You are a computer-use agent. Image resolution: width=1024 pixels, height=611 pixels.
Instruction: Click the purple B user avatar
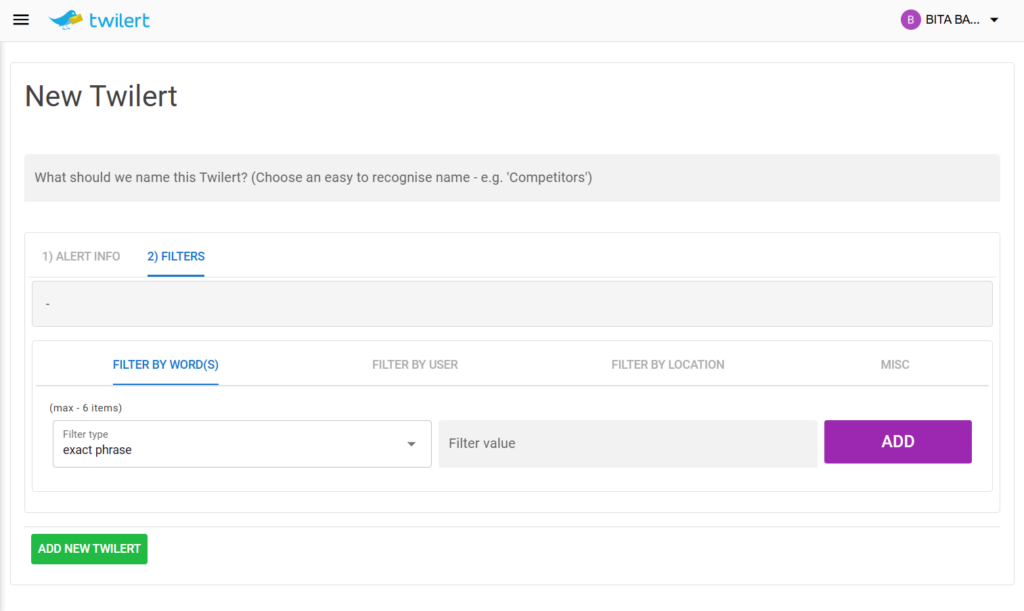pos(910,20)
